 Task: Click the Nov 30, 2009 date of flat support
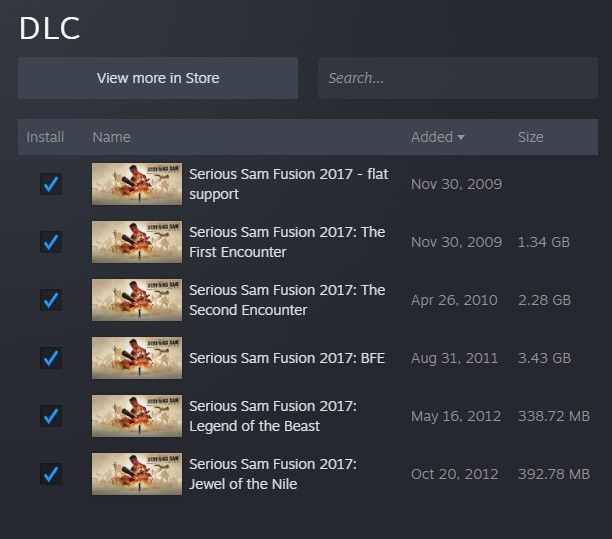pyautogui.click(x=456, y=184)
